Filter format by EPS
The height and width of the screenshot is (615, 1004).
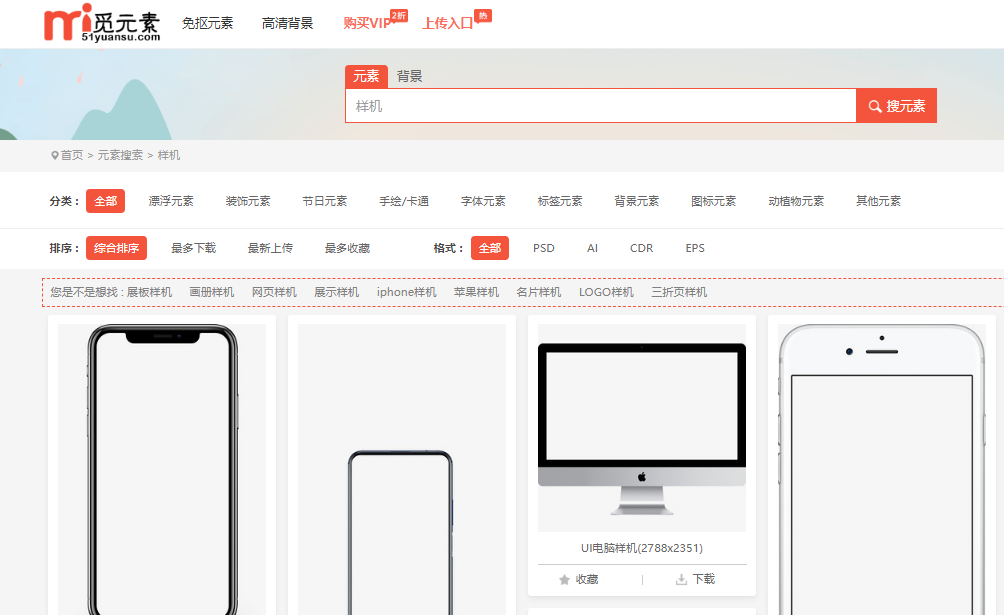(x=695, y=248)
